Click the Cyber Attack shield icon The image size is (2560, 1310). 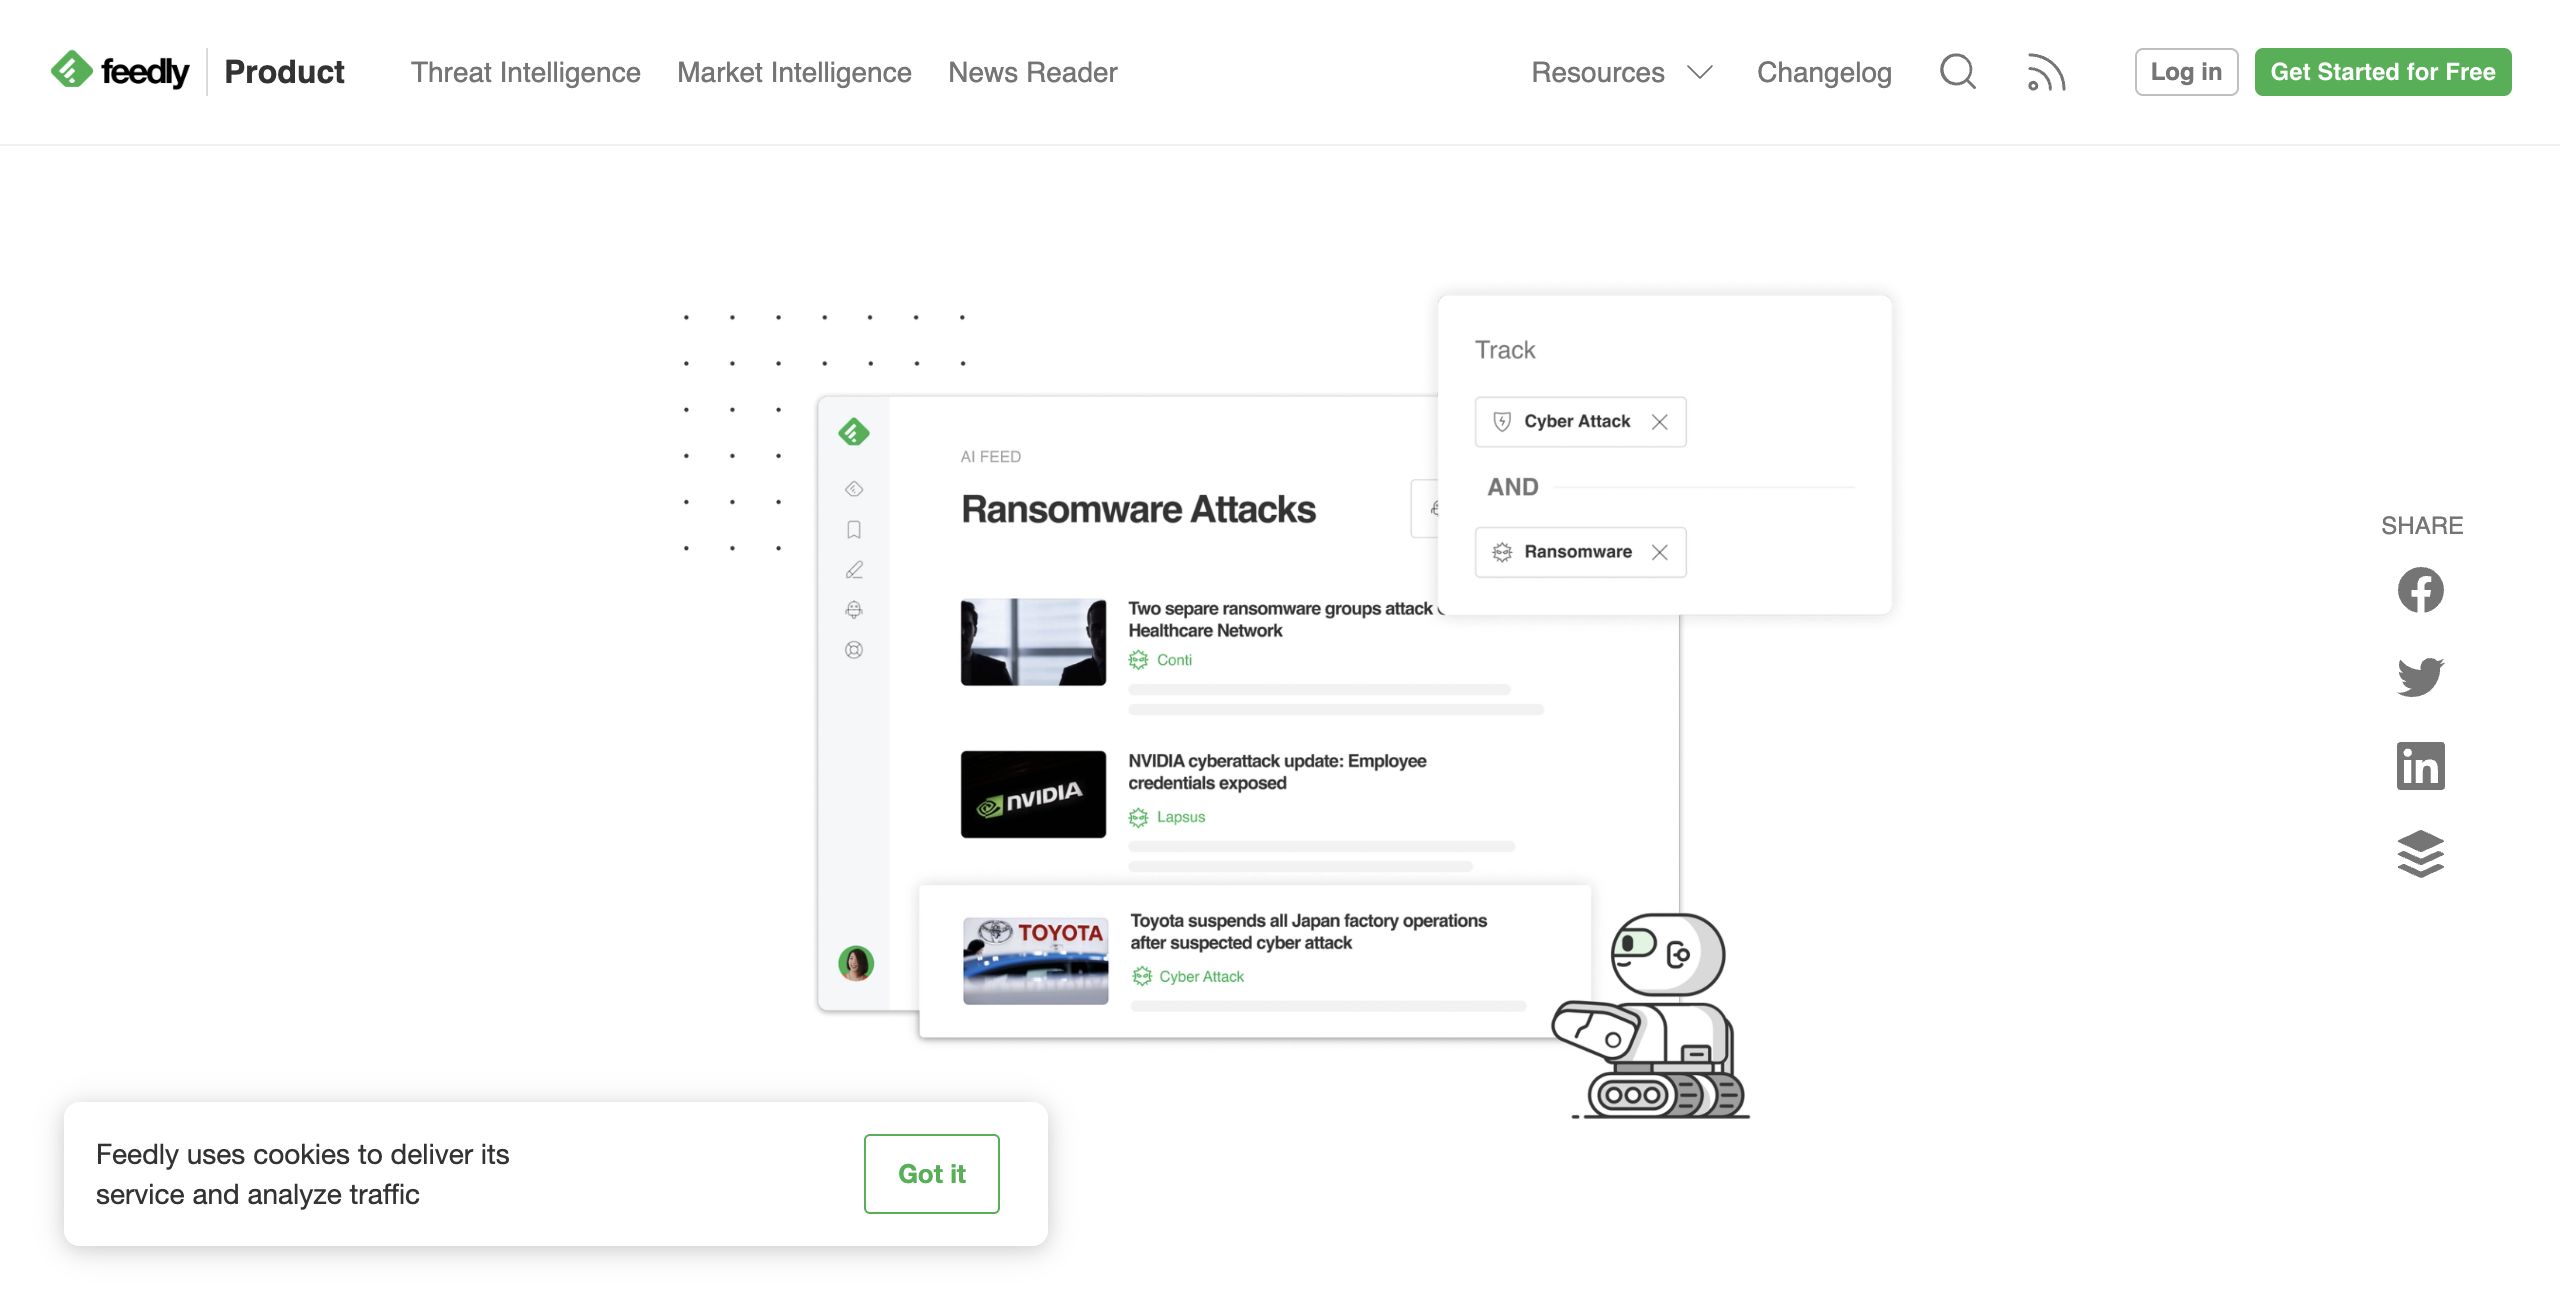coord(1502,422)
